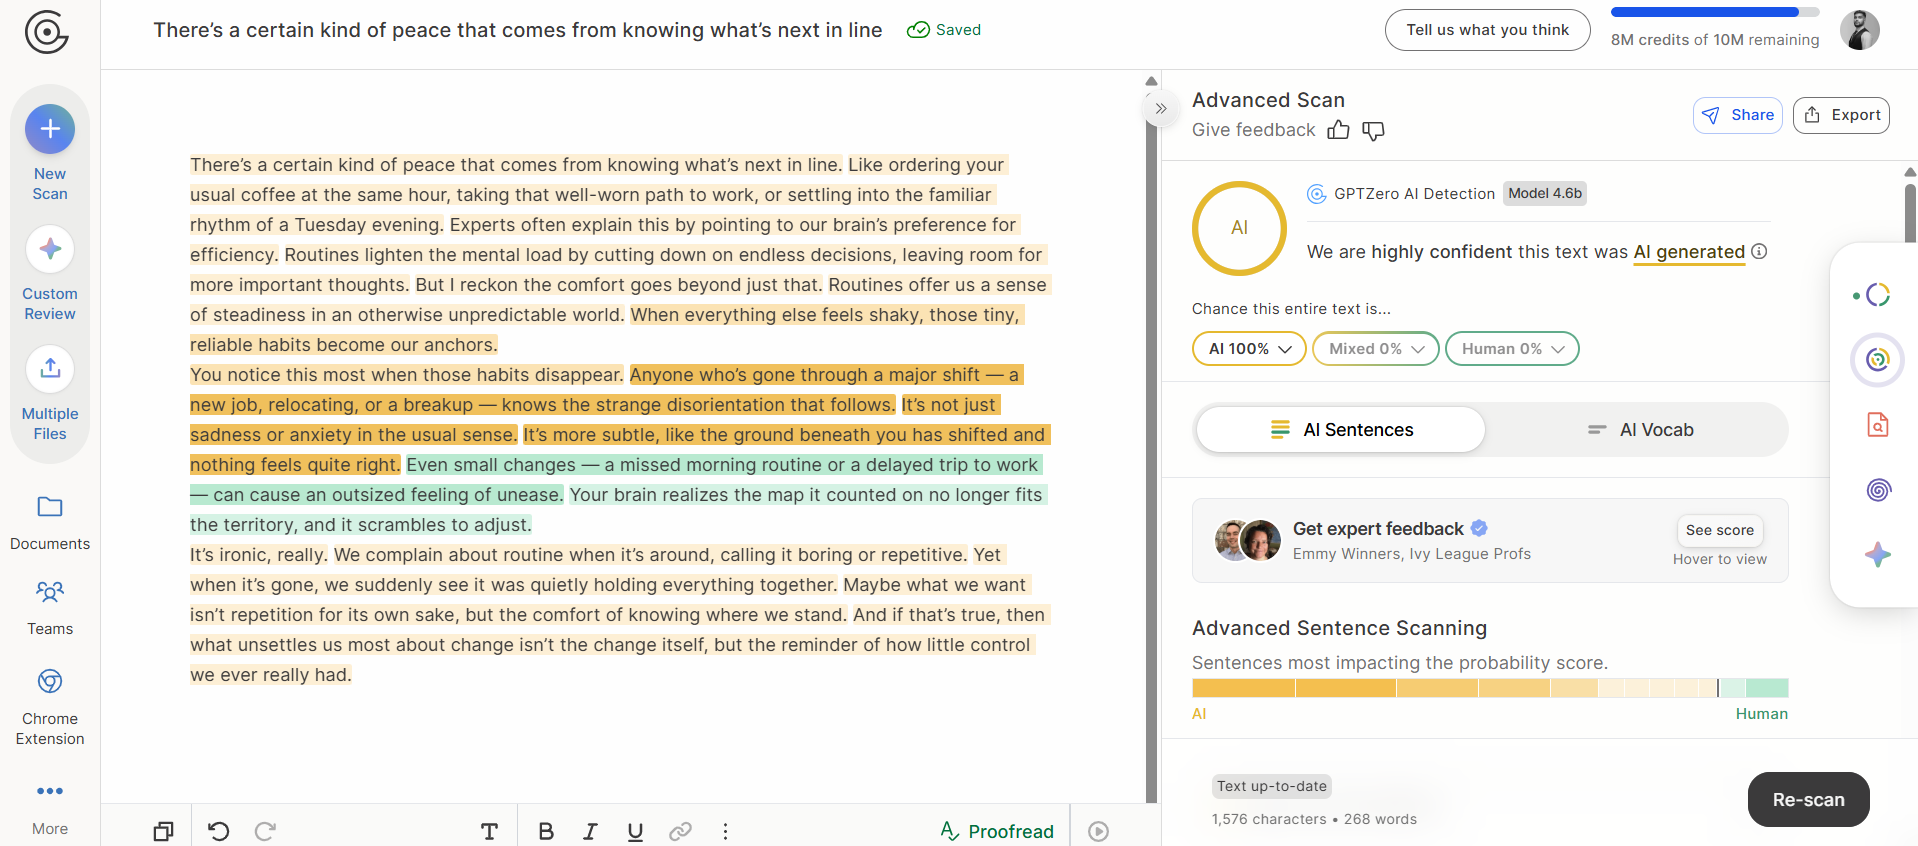Open spiral fingerprint icon in right rail
The width and height of the screenshot is (1918, 846).
pos(1878,489)
